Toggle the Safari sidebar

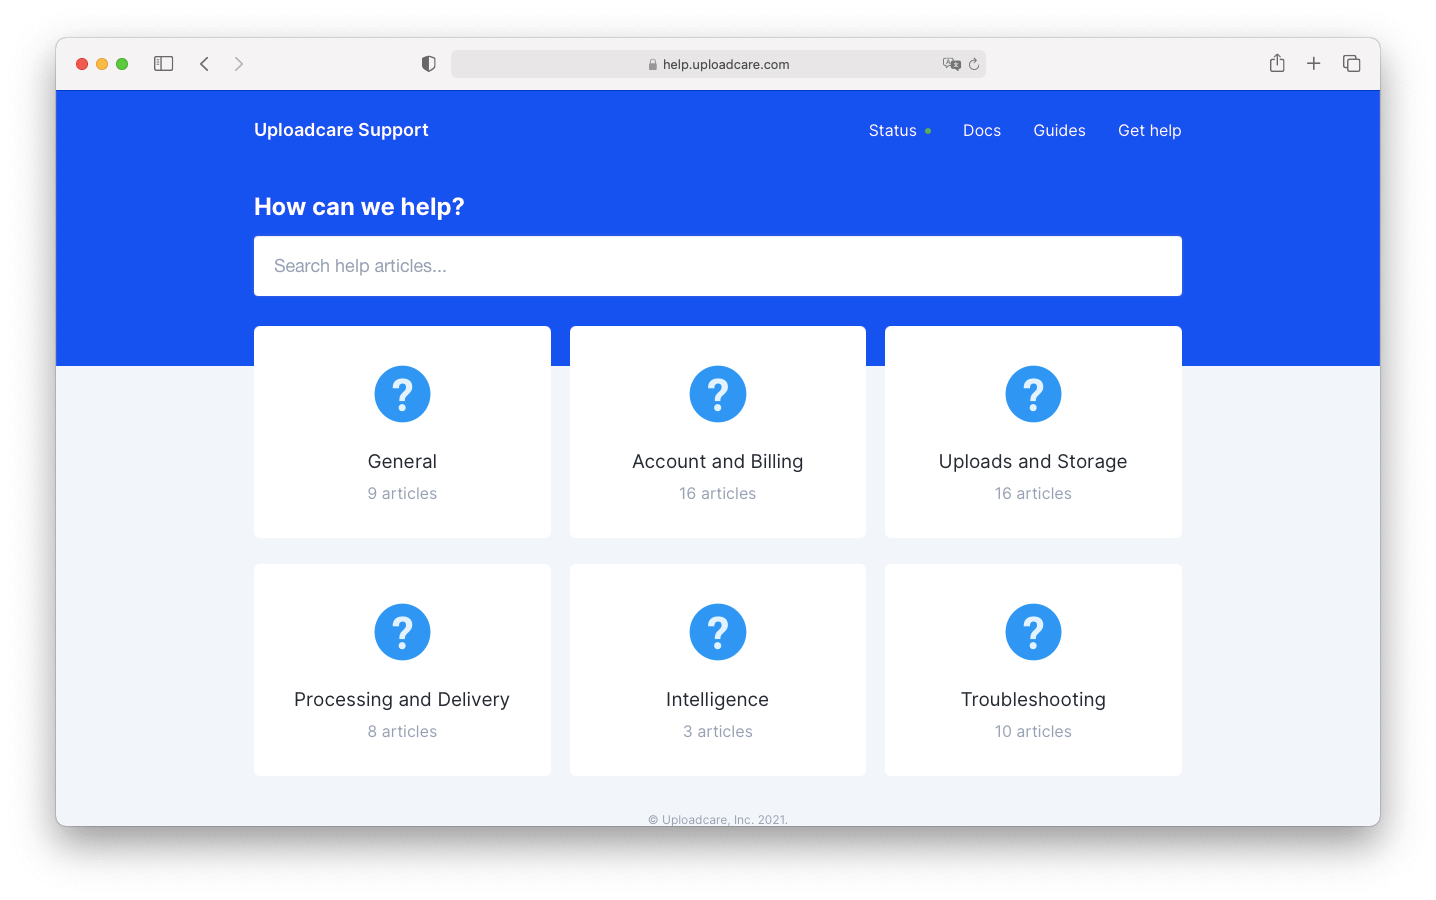coord(163,62)
